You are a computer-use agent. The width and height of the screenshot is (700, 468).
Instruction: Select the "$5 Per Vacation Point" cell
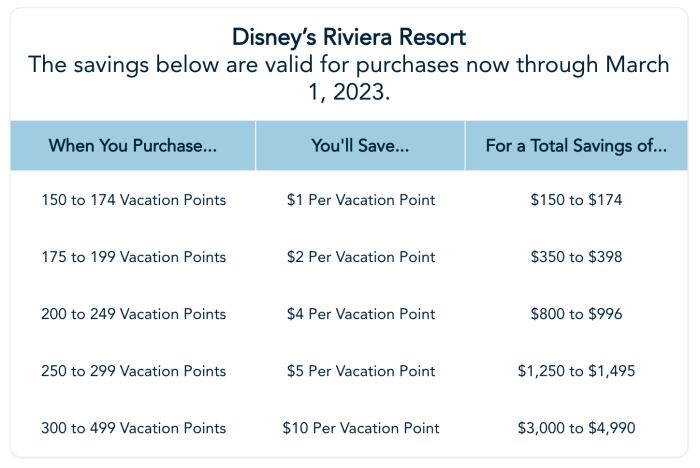coord(360,371)
